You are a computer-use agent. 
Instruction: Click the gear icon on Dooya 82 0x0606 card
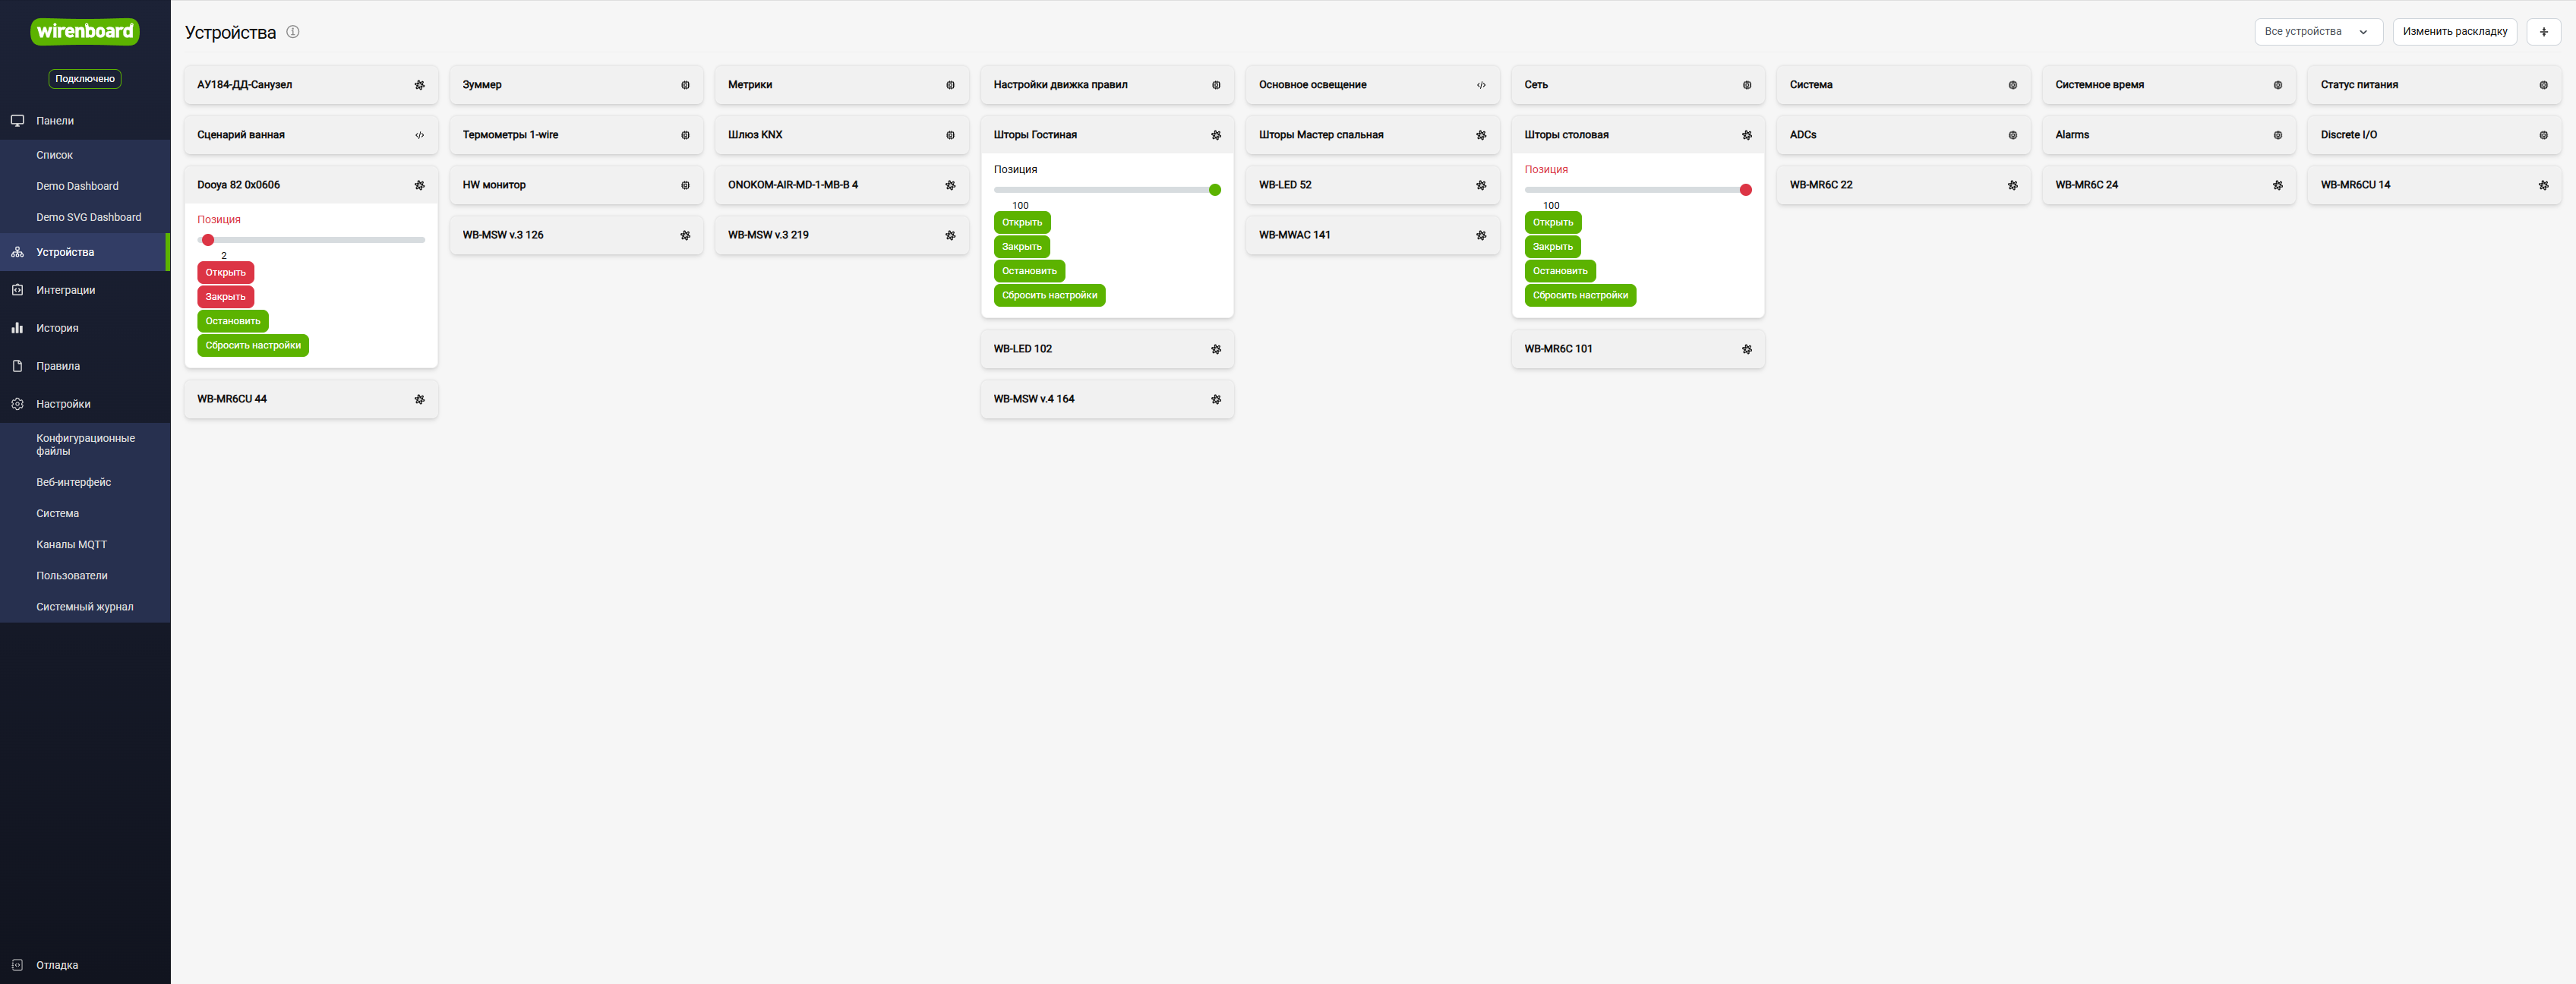[419, 185]
